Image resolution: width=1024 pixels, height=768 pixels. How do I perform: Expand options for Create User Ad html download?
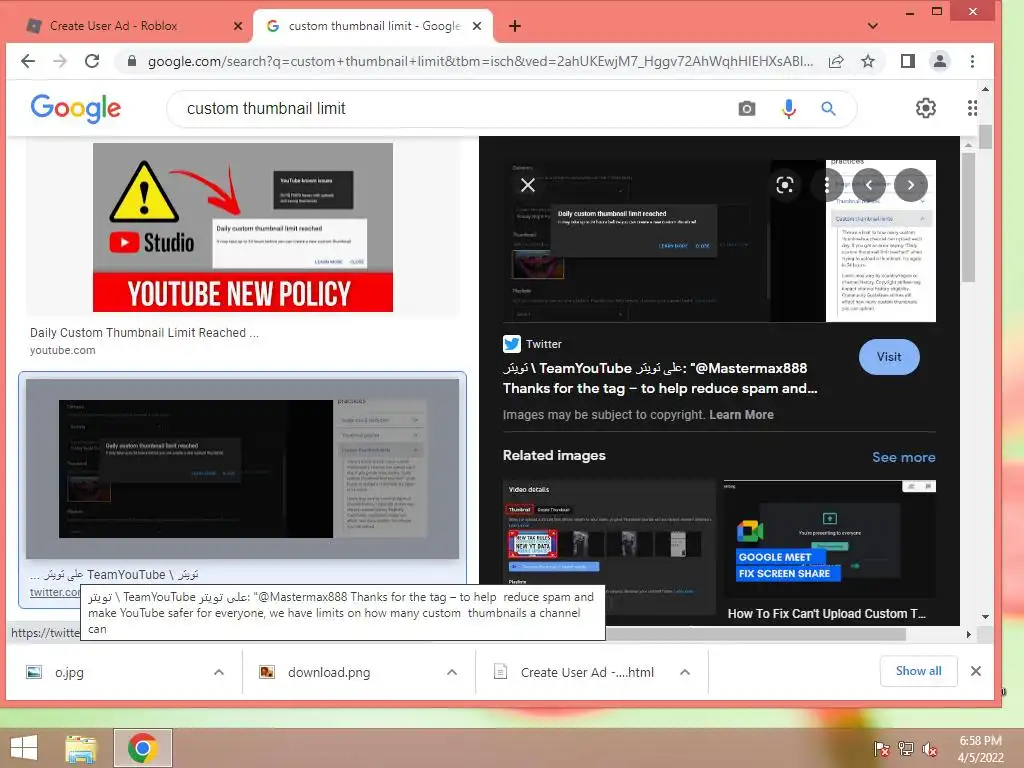[x=685, y=672]
